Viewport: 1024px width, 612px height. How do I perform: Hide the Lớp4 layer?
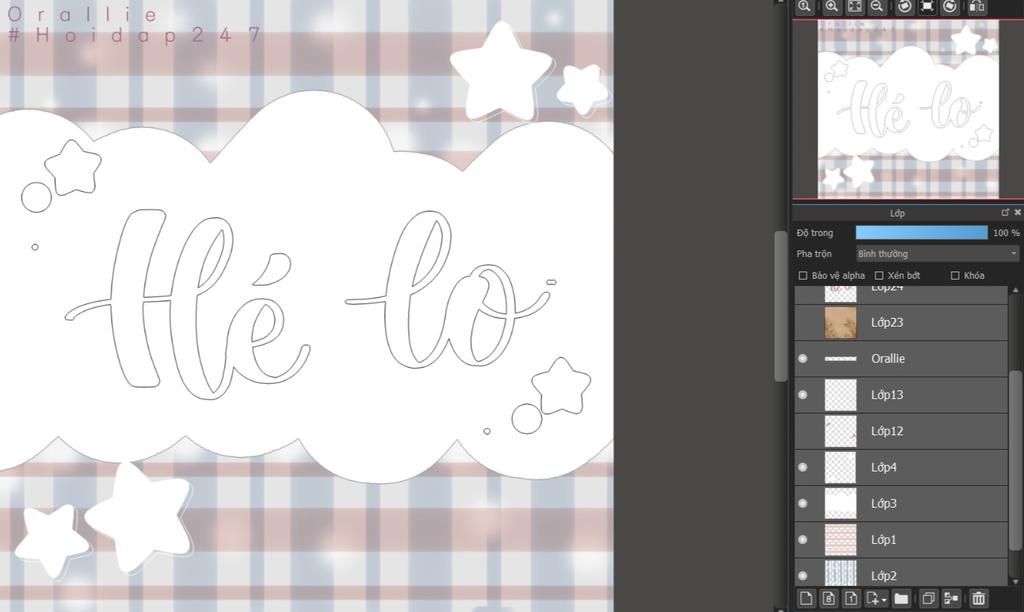[803, 467]
